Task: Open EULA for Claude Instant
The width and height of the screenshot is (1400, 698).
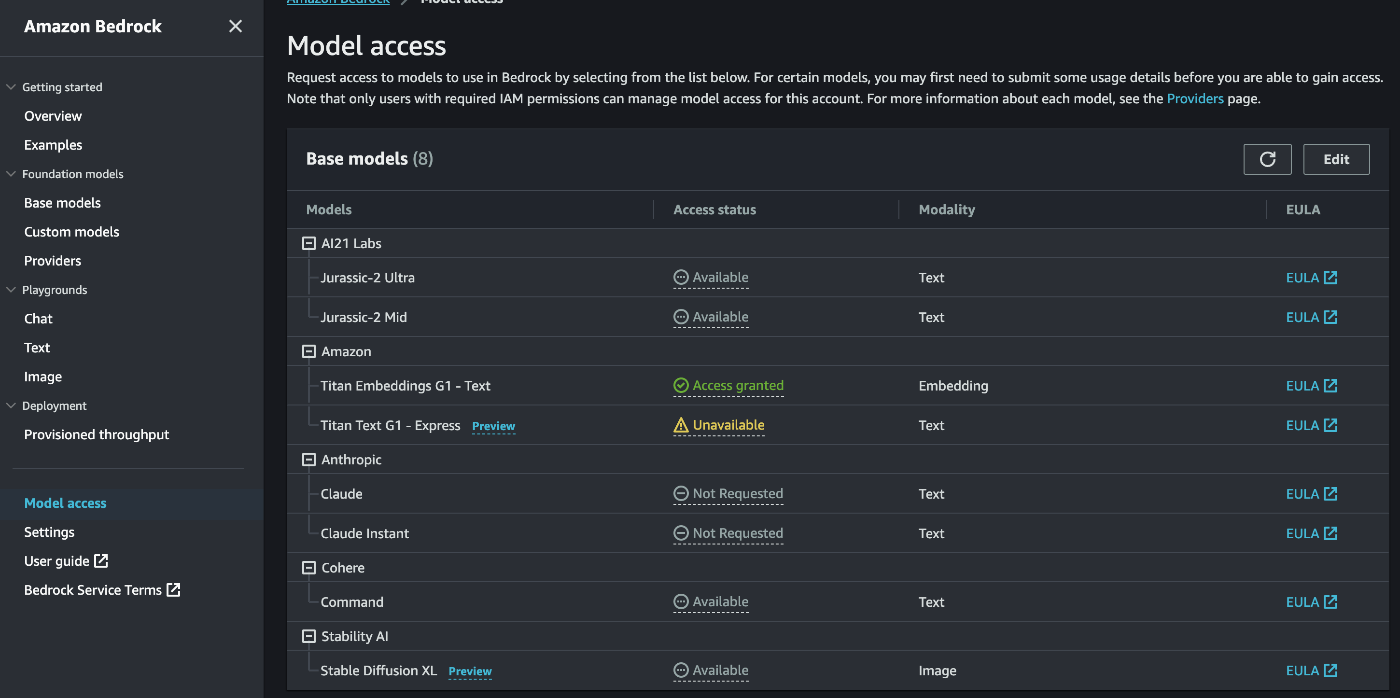Action: point(1311,533)
